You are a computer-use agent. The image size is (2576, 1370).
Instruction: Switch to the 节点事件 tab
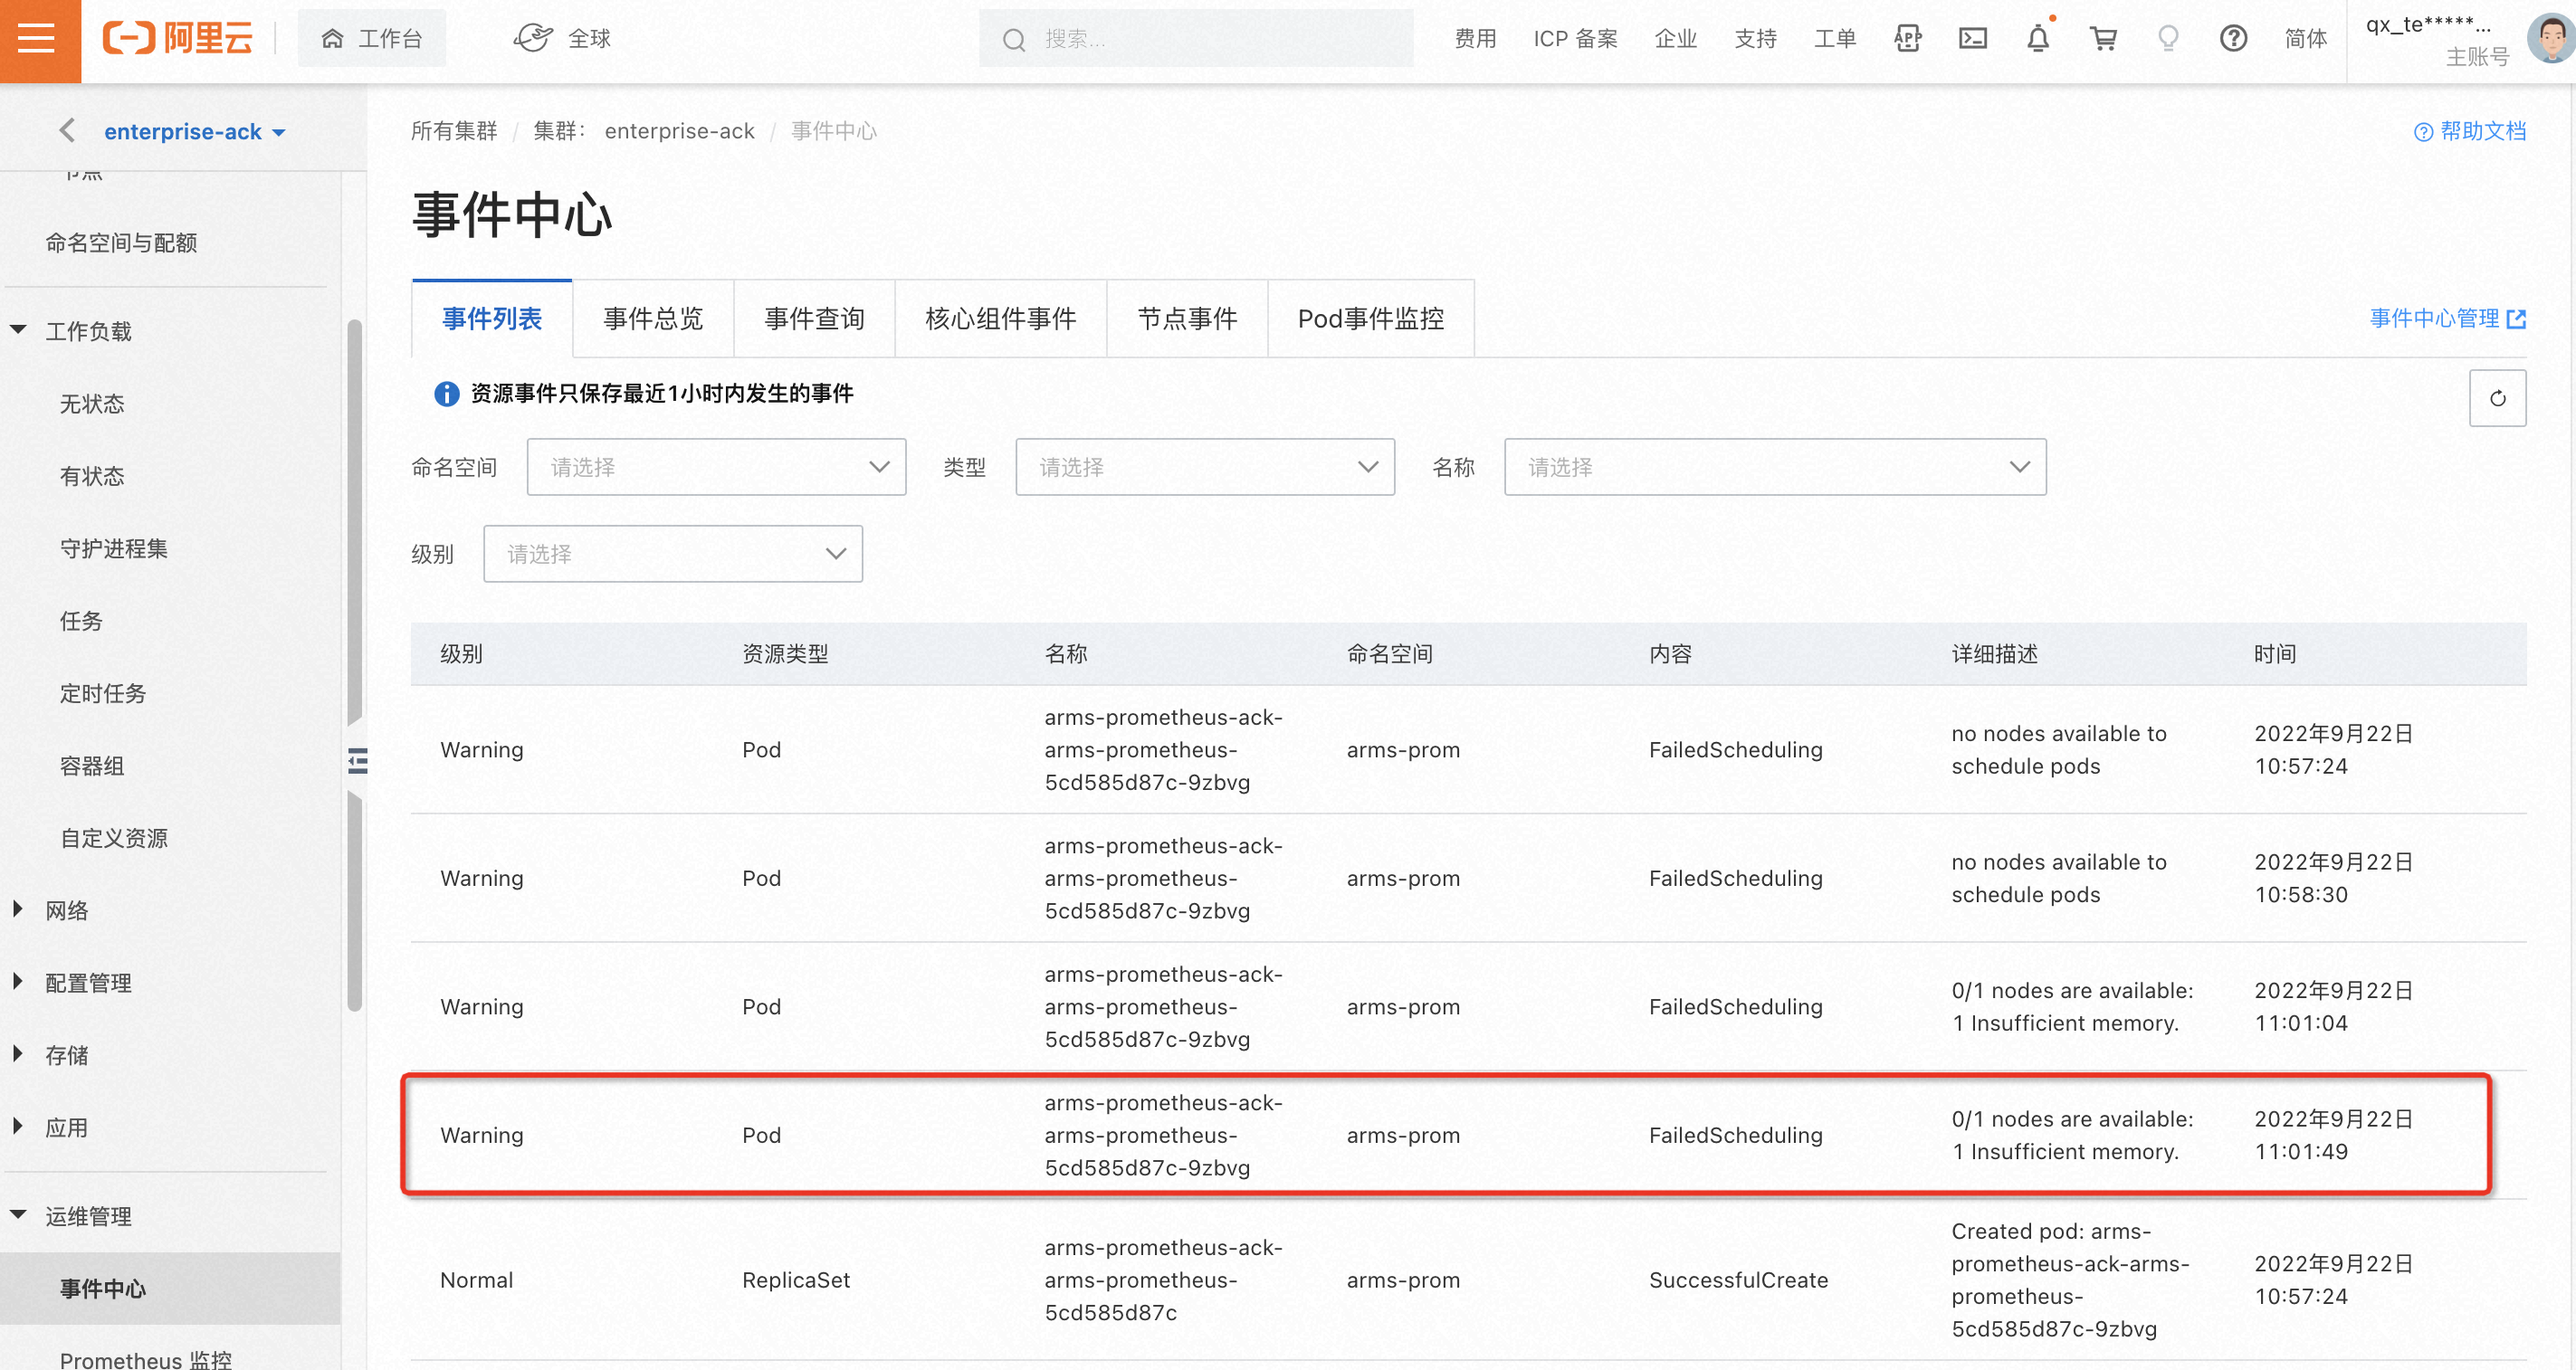[x=1187, y=319]
